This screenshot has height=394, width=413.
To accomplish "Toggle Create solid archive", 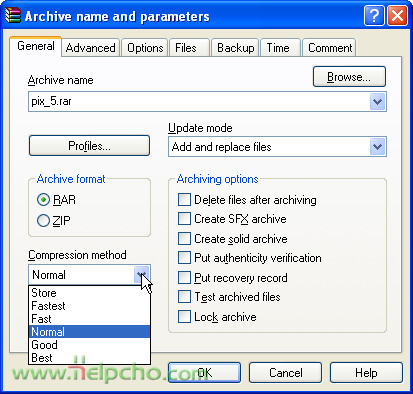I will point(233,239).
